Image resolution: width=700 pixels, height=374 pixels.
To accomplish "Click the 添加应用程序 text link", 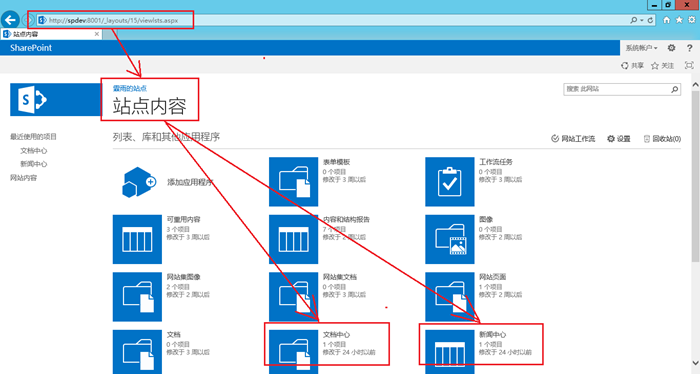I will click(x=190, y=182).
